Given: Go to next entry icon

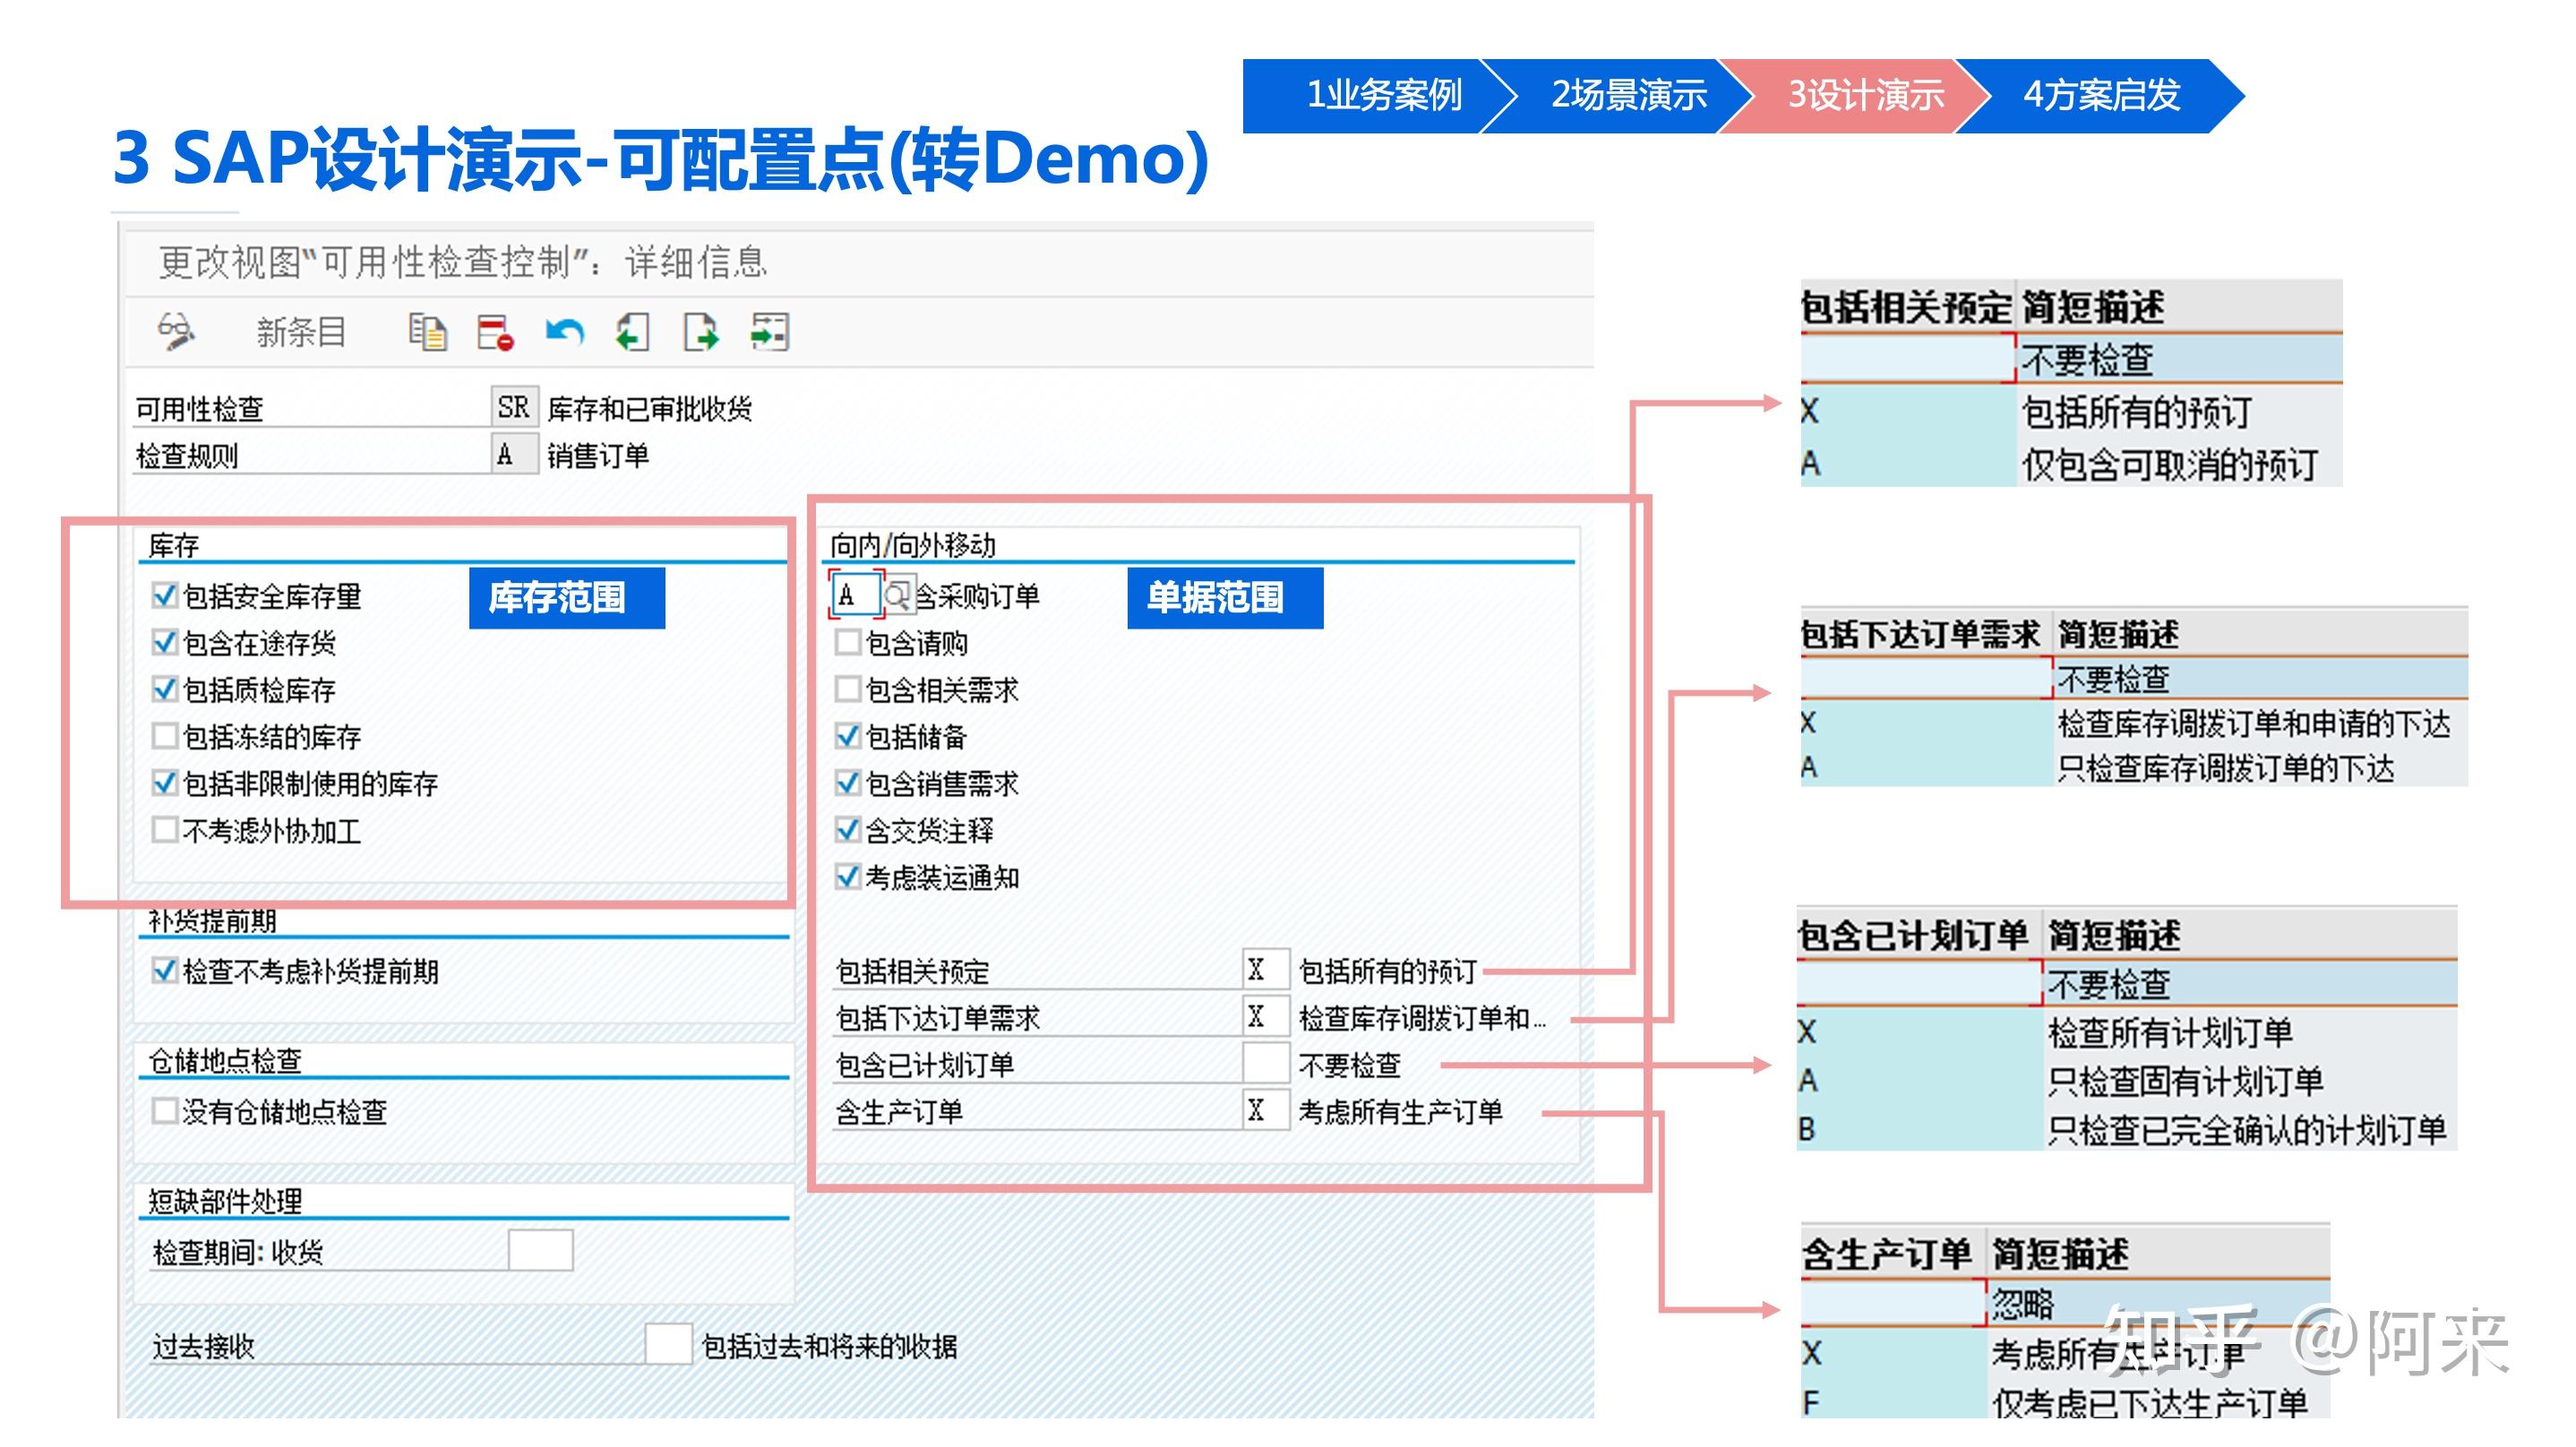Looking at the screenshot, I should [700, 332].
